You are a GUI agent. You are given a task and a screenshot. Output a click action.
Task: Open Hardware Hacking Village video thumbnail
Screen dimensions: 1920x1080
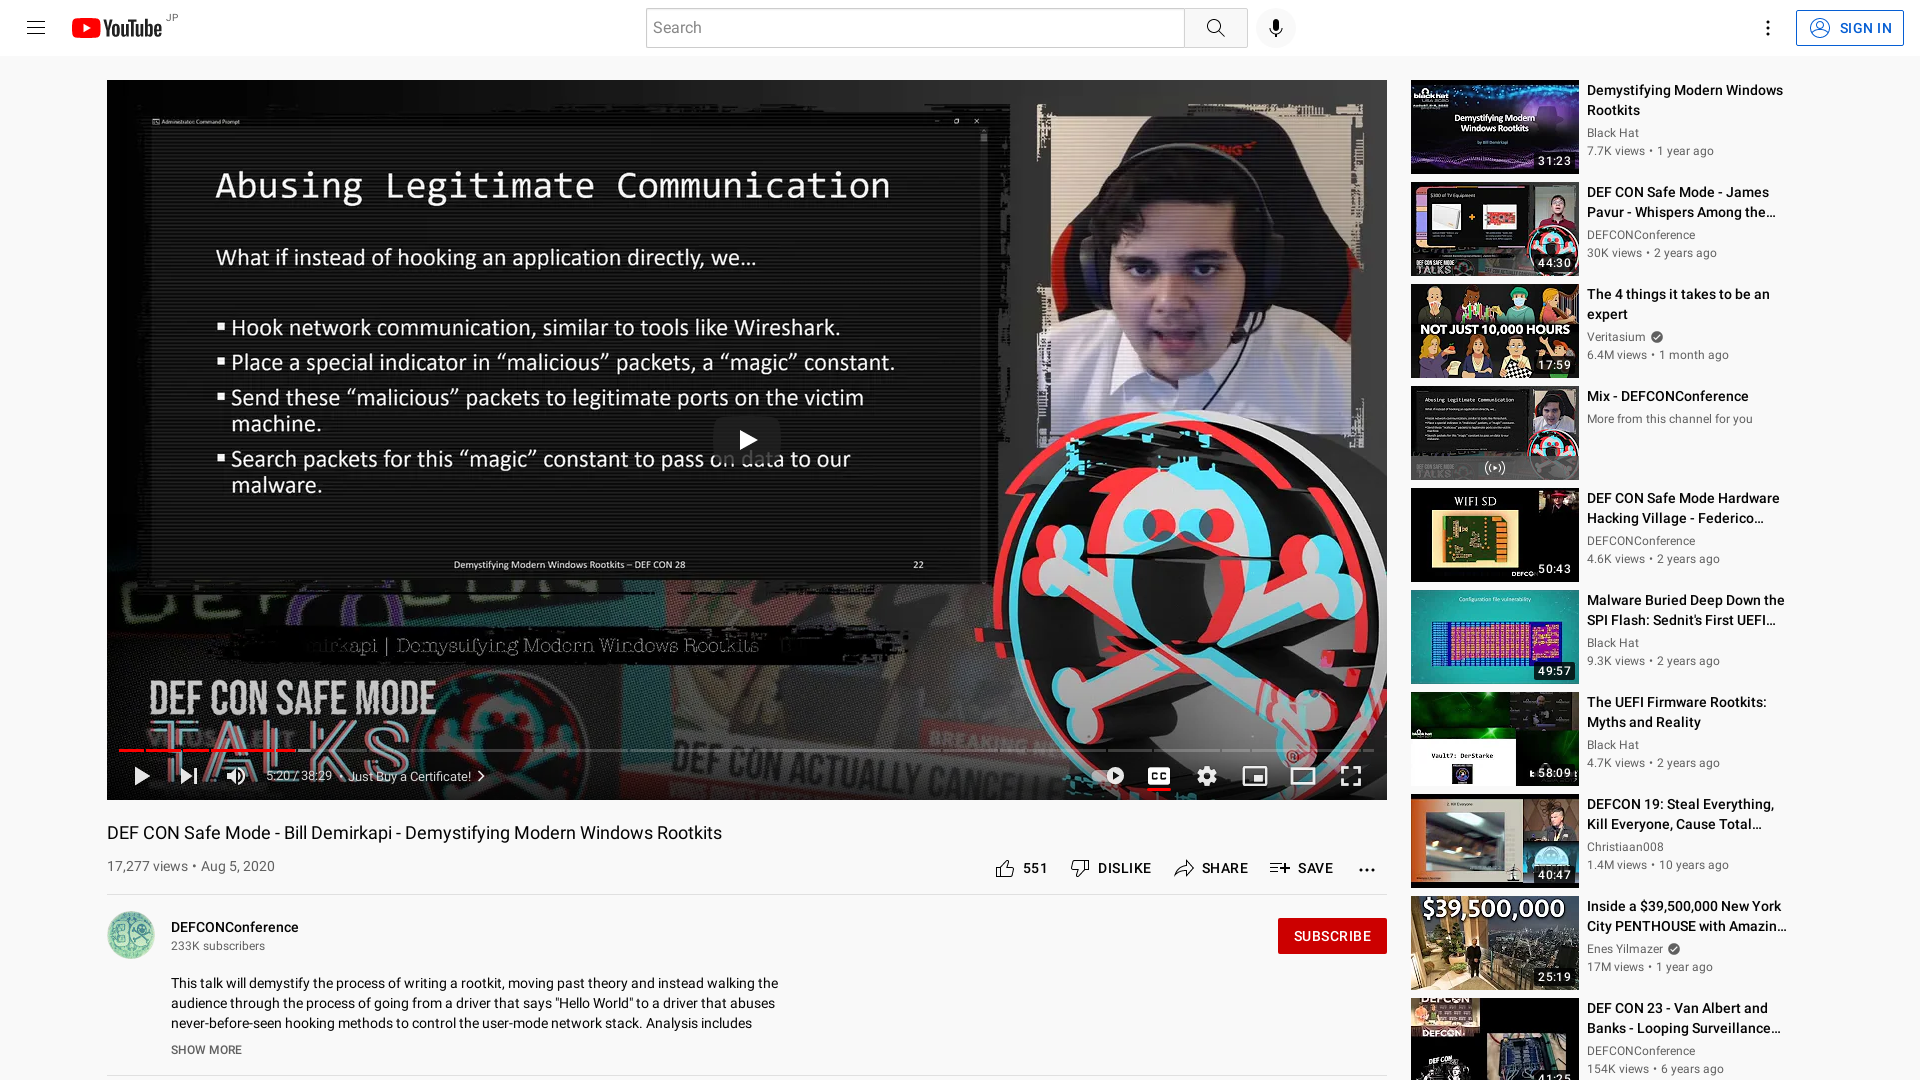pyautogui.click(x=1494, y=535)
